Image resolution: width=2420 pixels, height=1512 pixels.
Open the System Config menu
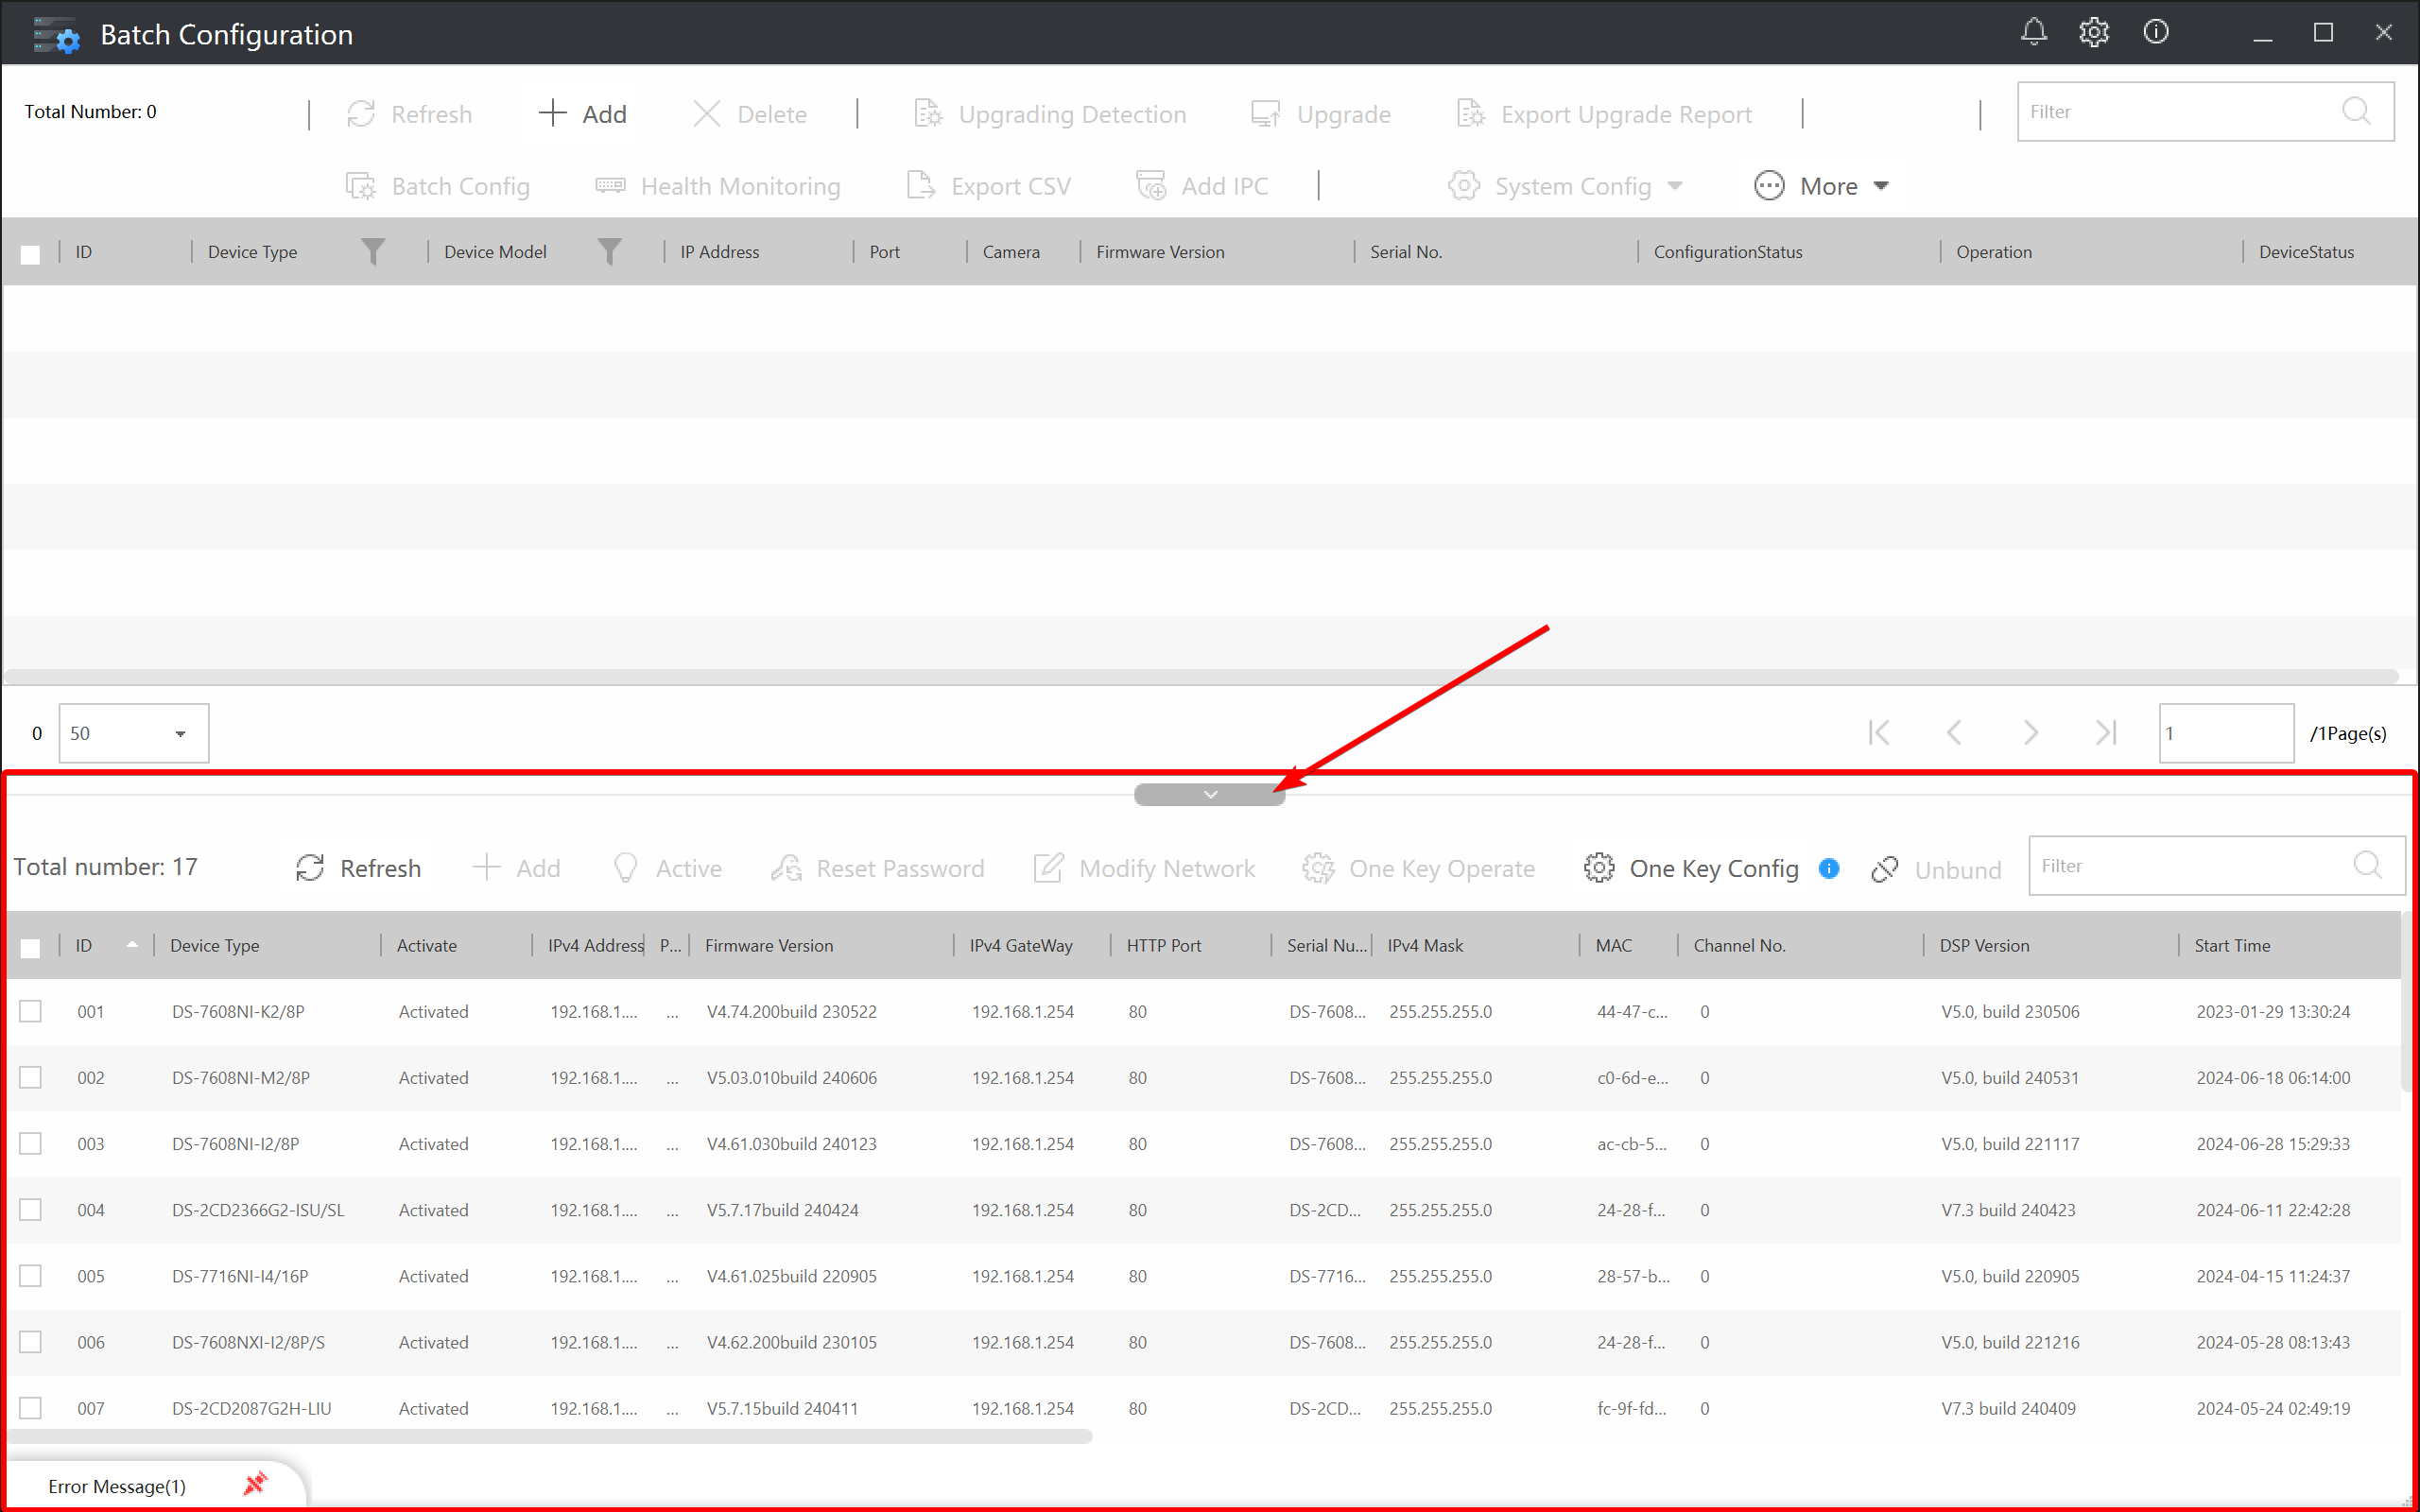1565,185
